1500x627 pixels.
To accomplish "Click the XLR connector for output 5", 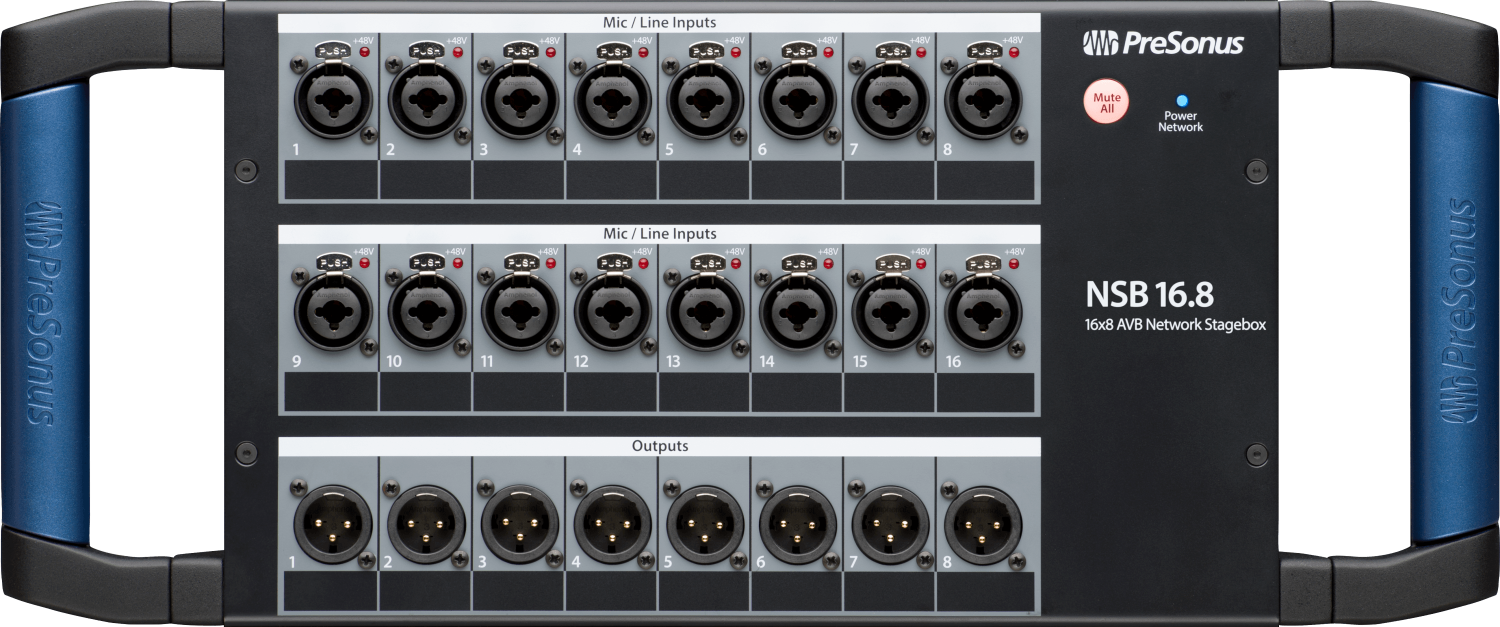I will [x=705, y=524].
